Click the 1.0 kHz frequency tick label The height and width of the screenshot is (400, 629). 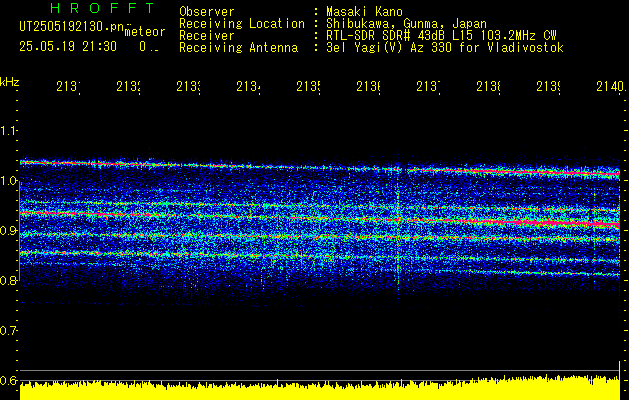click(x=8, y=181)
